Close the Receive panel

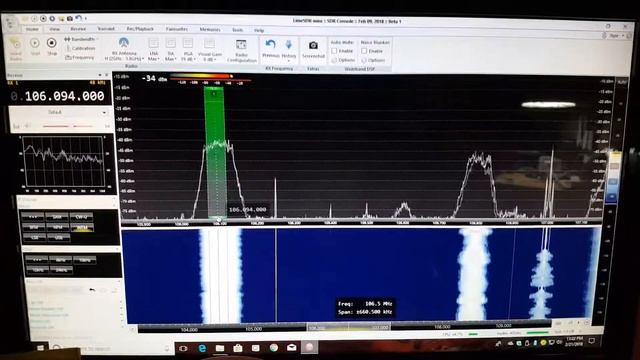(x=107, y=75)
